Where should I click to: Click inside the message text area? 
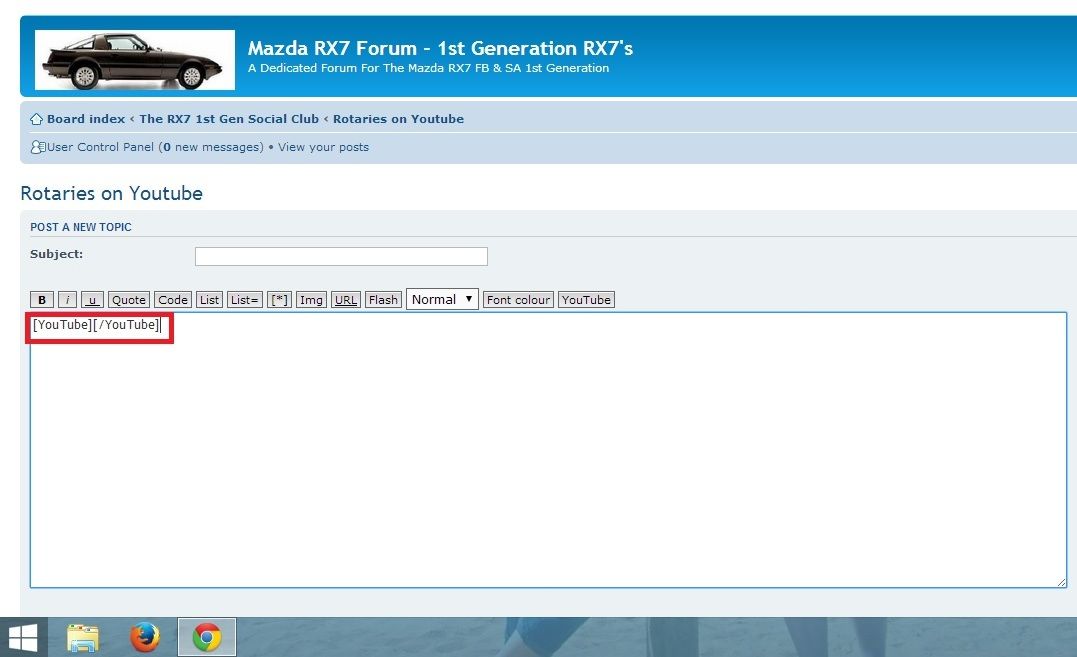click(548, 450)
